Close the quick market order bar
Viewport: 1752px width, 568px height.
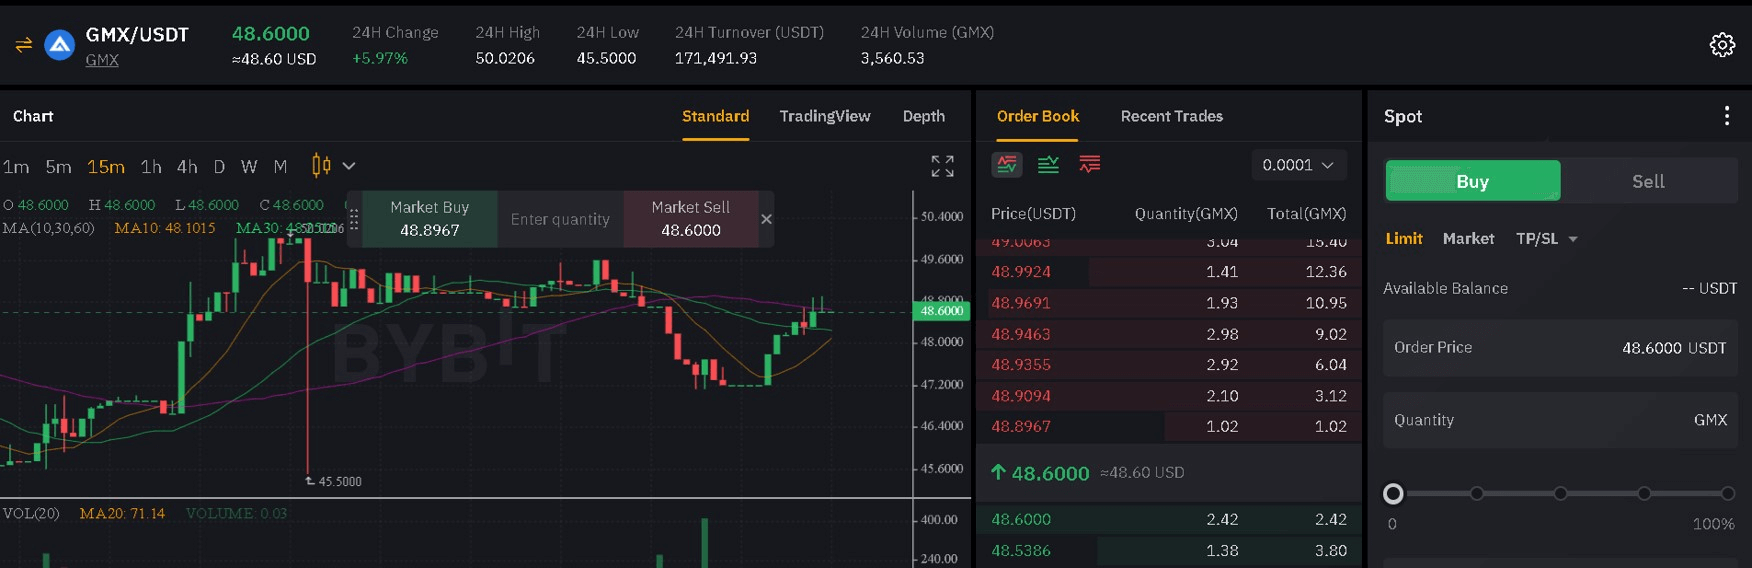(766, 219)
